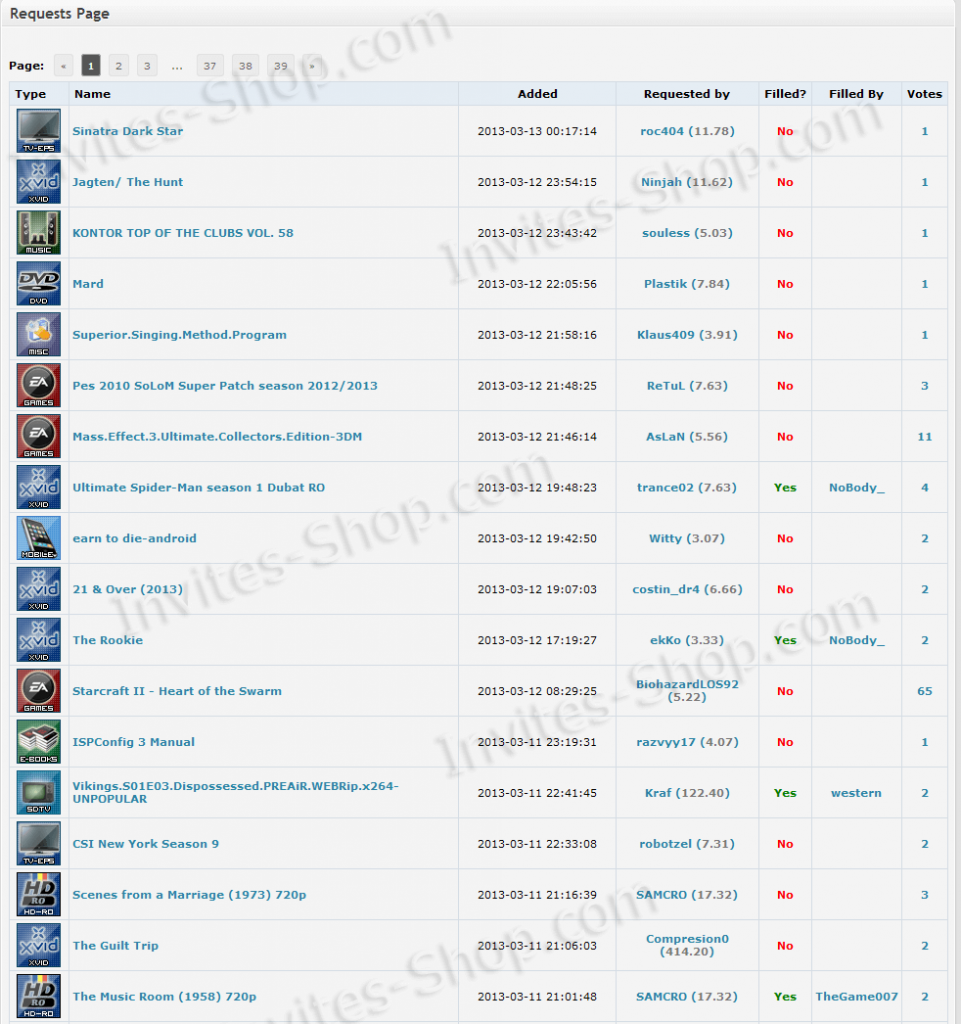Click the EA Games icon beside Starcraft II request

tap(37, 690)
